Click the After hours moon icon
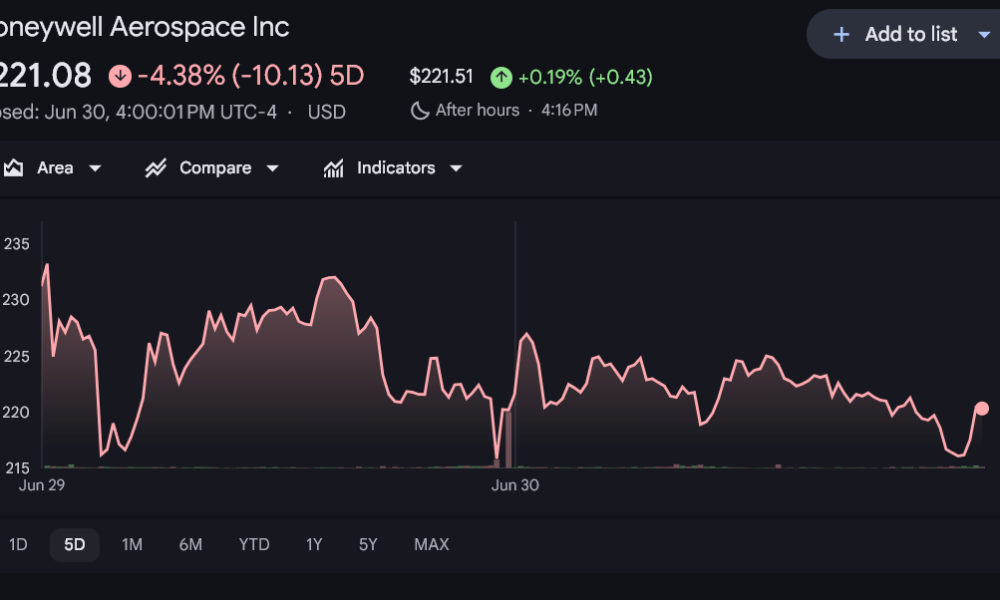 point(419,110)
